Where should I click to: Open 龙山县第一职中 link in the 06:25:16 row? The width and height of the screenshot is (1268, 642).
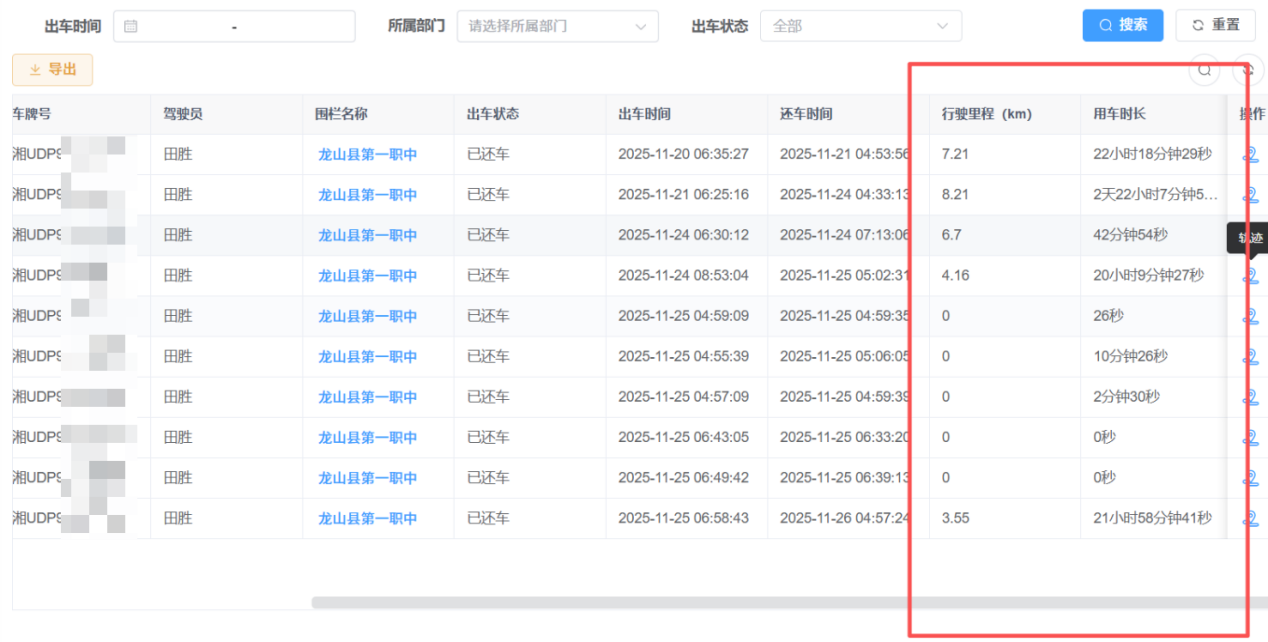click(x=367, y=195)
